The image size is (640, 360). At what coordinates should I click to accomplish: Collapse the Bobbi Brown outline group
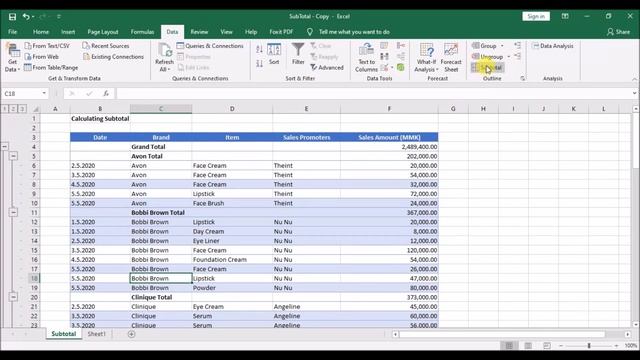(13, 212)
